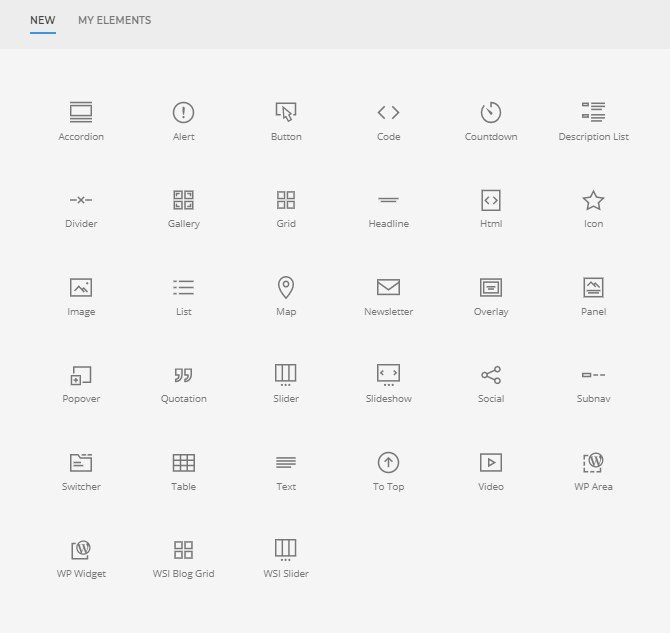Insert a WP Widget element
Viewport: 670px width, 633px height.
coord(81,559)
